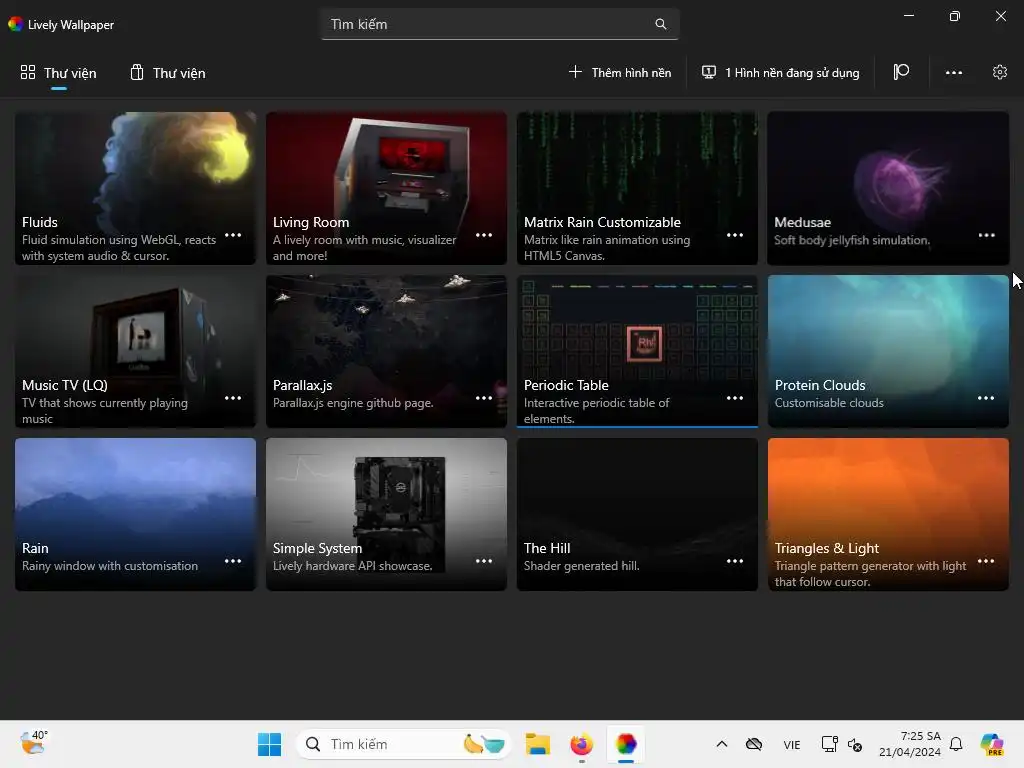Open options for Simple System wallpaper
Image resolution: width=1024 pixels, height=768 pixels.
[x=484, y=561]
